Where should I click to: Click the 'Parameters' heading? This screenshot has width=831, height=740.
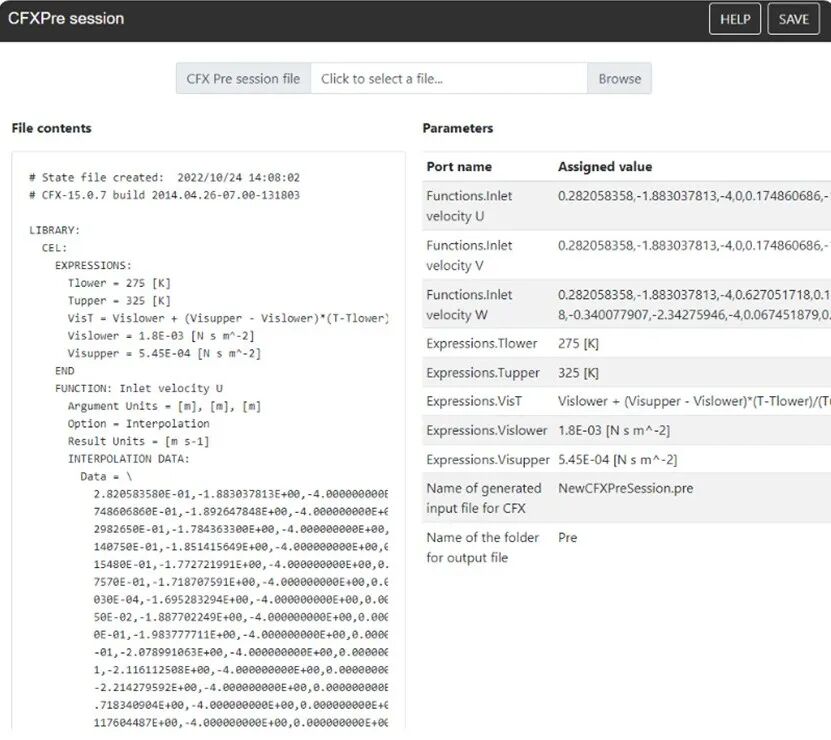click(458, 128)
